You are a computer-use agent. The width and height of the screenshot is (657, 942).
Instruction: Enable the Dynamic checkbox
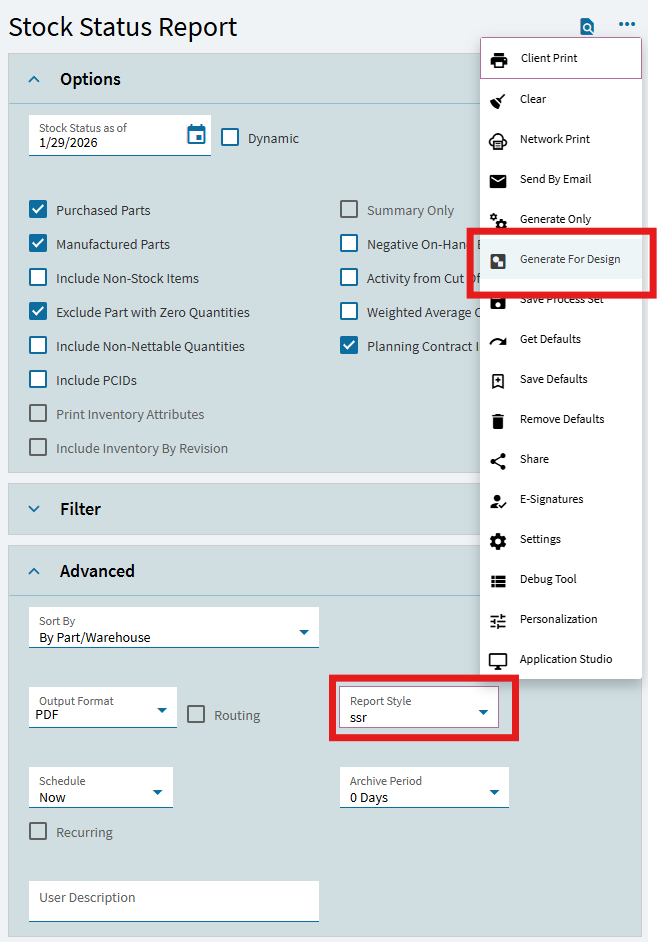click(x=230, y=138)
